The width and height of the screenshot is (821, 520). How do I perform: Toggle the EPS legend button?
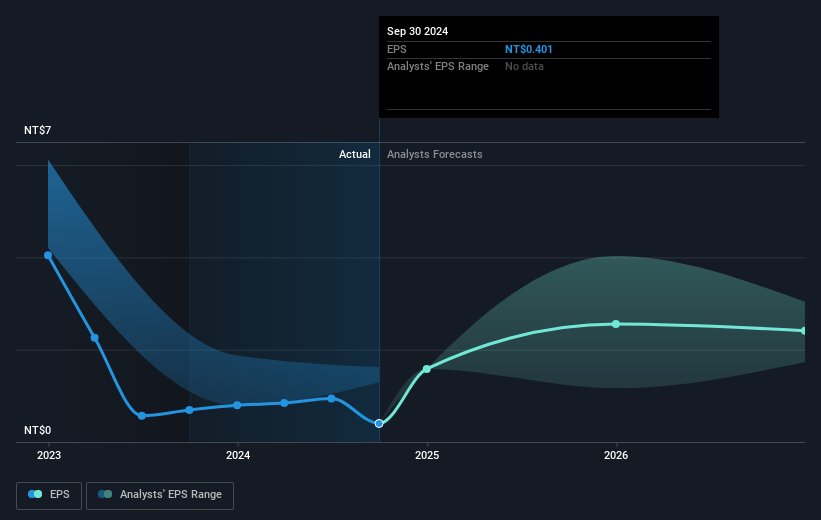pos(49,495)
